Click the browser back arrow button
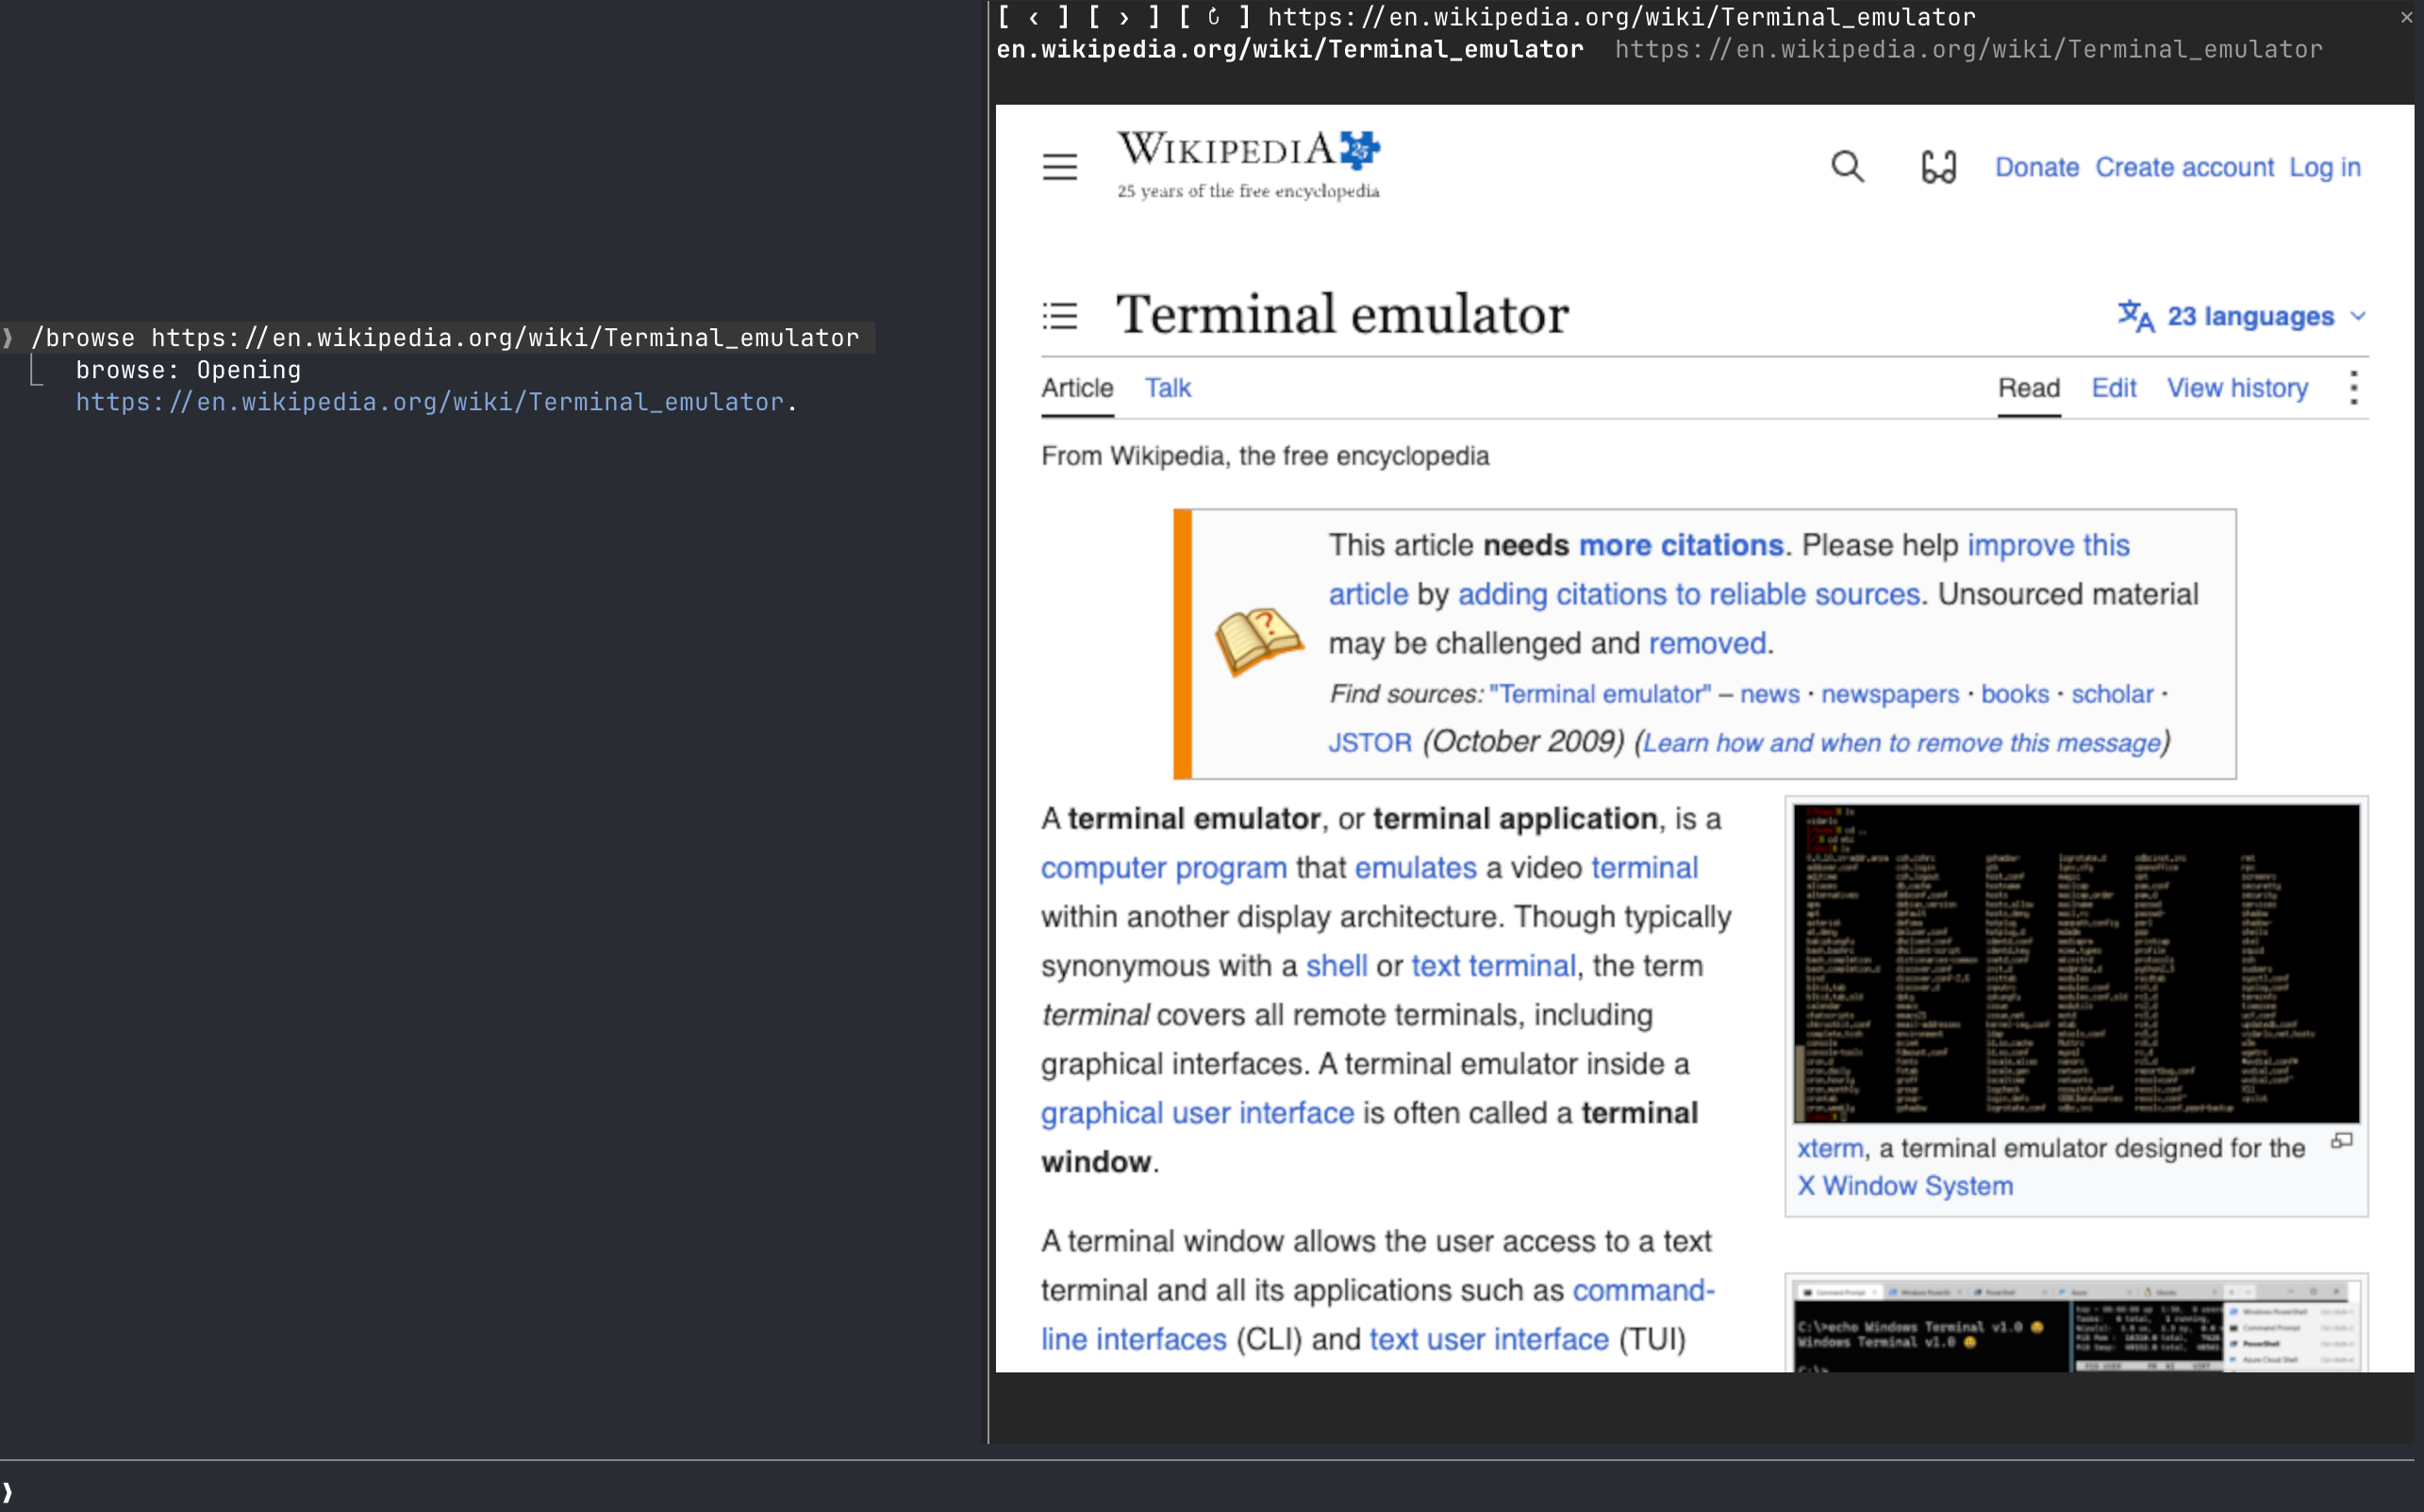This screenshot has height=1512, width=2424. tap(1034, 17)
